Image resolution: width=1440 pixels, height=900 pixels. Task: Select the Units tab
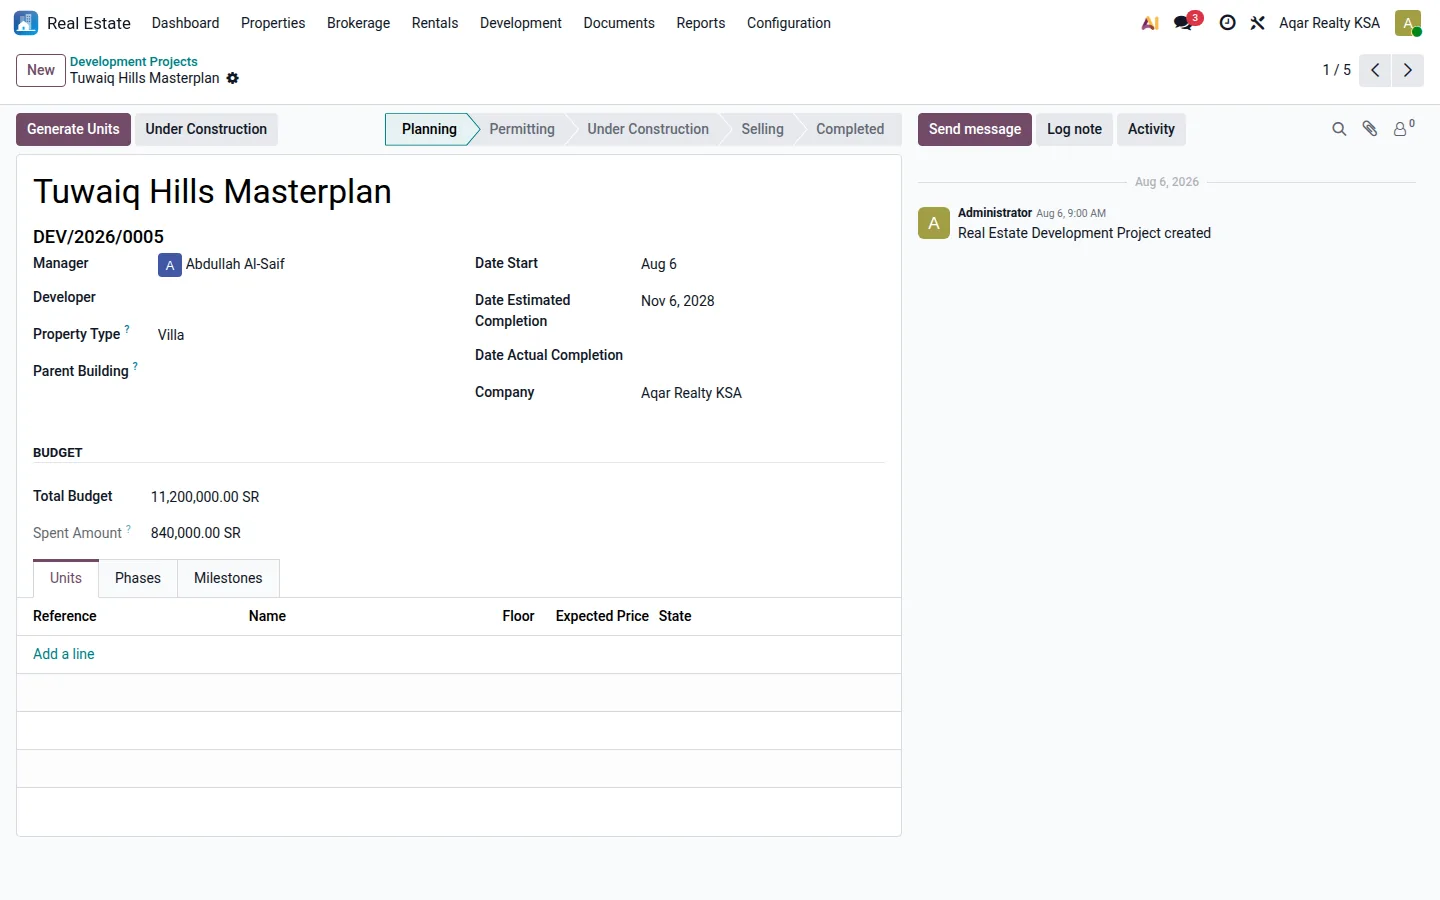(66, 578)
